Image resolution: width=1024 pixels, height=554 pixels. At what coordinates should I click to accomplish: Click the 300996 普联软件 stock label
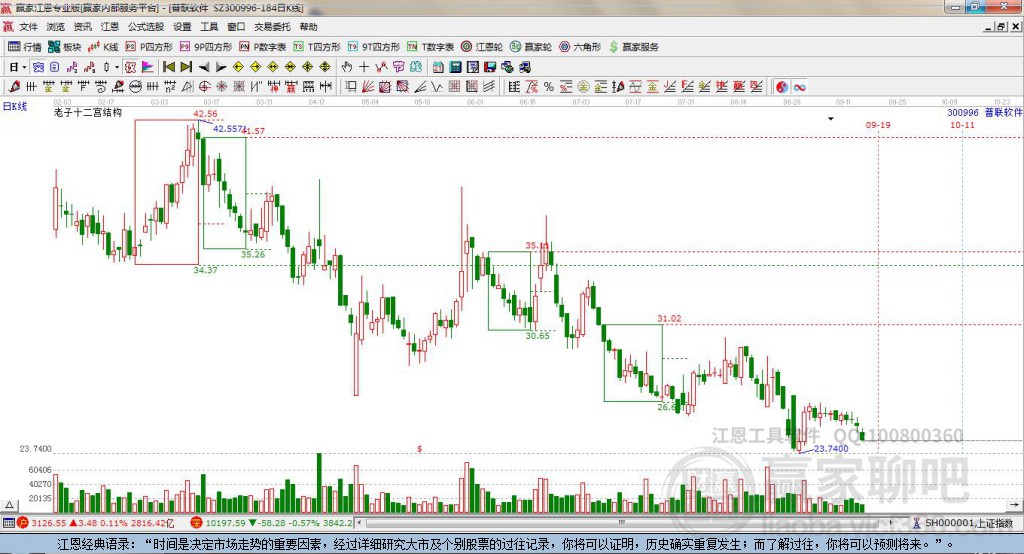[985, 112]
